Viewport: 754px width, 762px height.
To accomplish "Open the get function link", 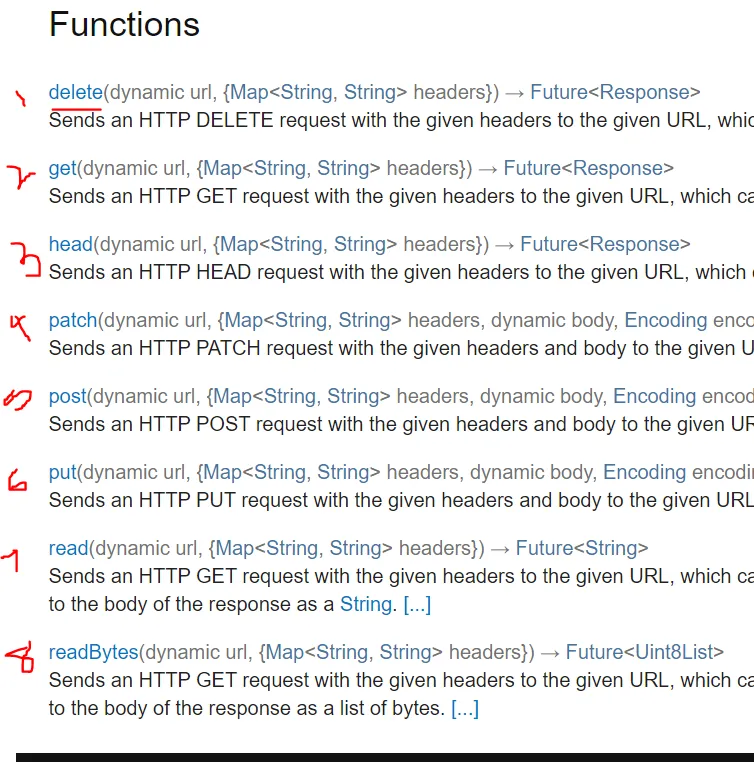I will [x=62, y=169].
